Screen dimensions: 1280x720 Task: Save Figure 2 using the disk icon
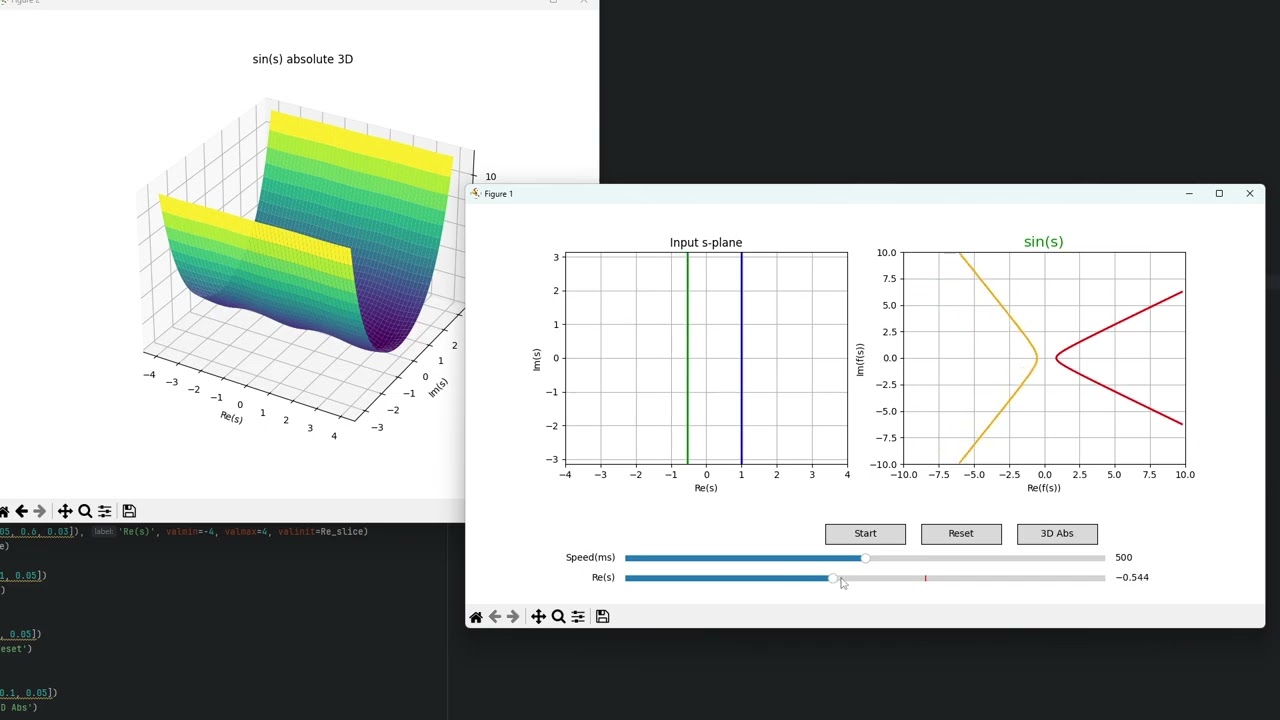point(129,511)
